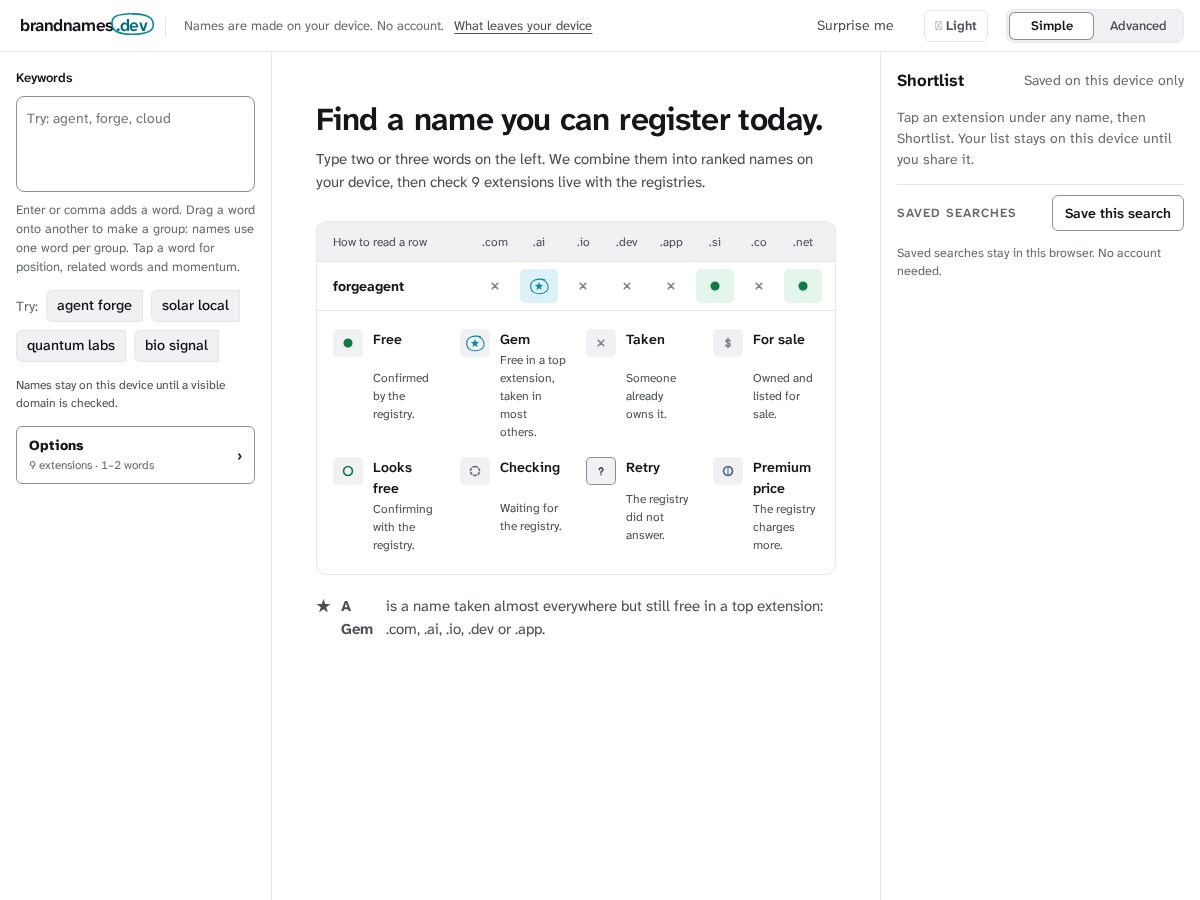1200x900 pixels.
Task: Click the Keywords label
Action: [44, 78]
